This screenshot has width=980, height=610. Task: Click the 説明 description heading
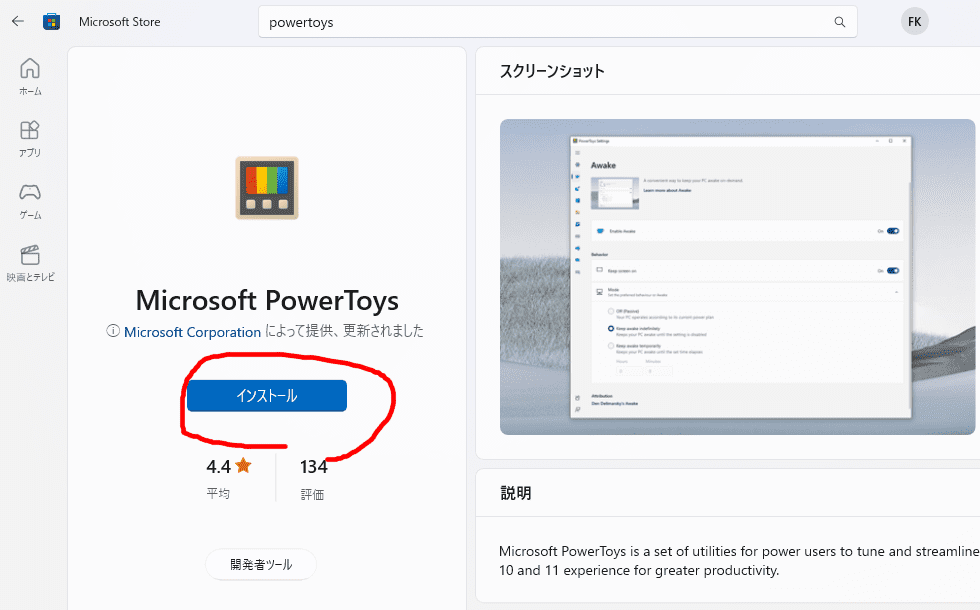click(x=516, y=493)
